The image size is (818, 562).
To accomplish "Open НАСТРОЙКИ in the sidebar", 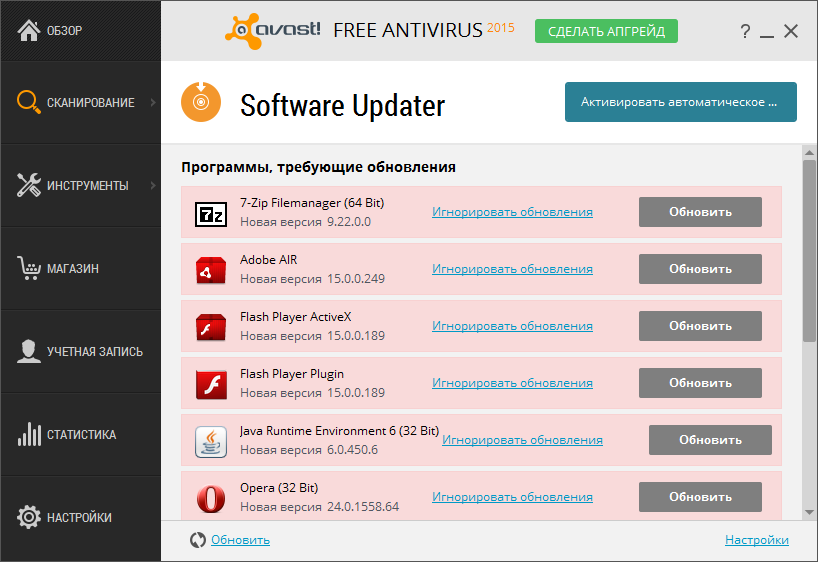I will coord(80,517).
